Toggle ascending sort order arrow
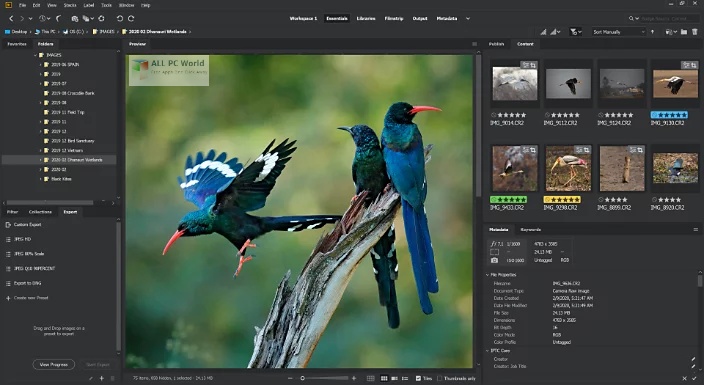Image resolution: width=704 pixels, height=385 pixels. pyautogui.click(x=652, y=32)
